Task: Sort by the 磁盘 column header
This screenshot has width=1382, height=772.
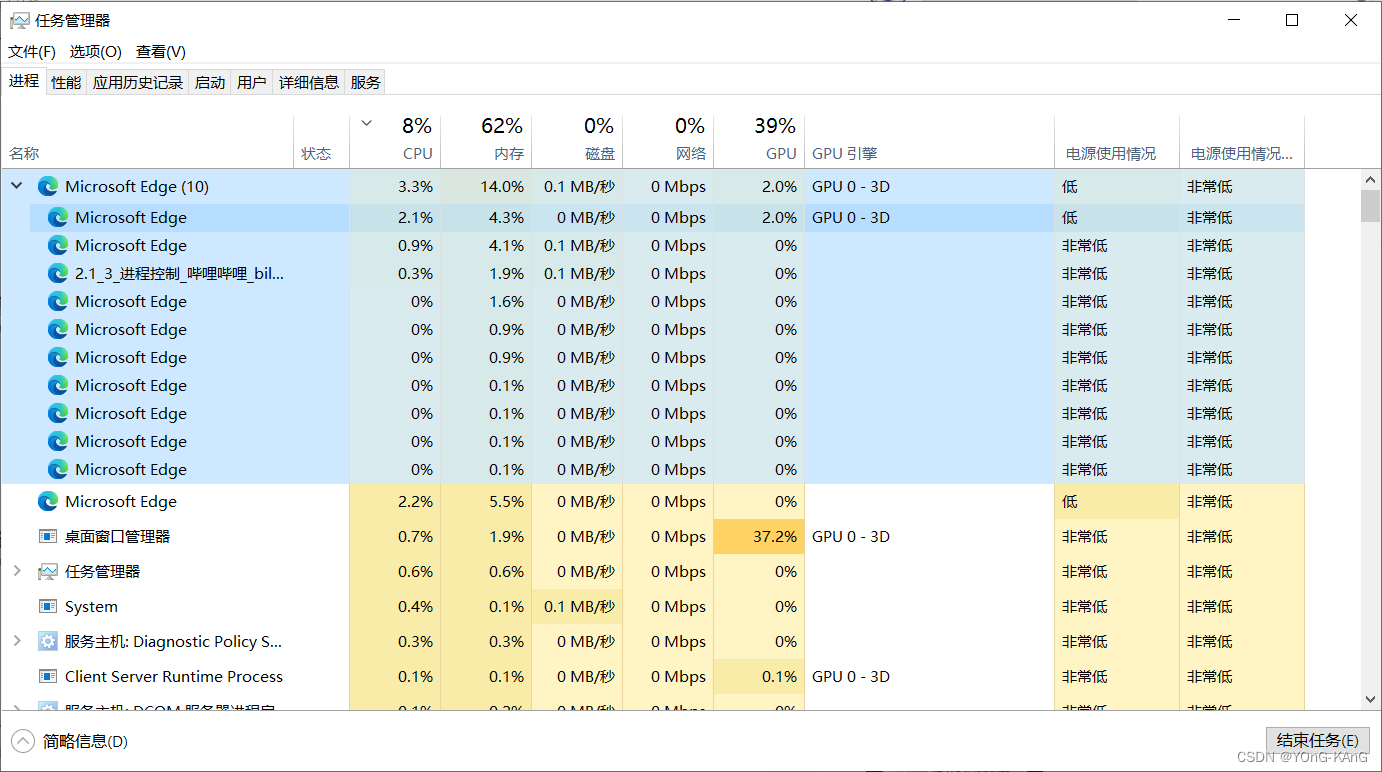Action: (577, 141)
